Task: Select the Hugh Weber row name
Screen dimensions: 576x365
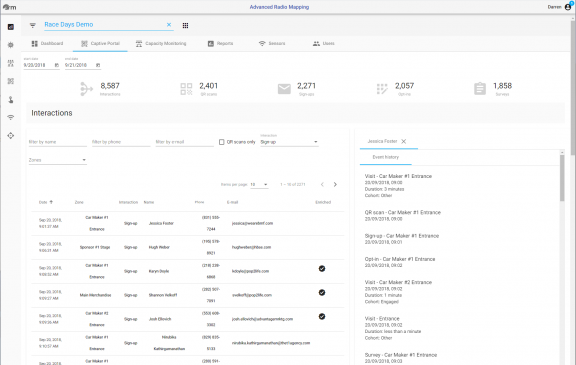Action: point(159,247)
